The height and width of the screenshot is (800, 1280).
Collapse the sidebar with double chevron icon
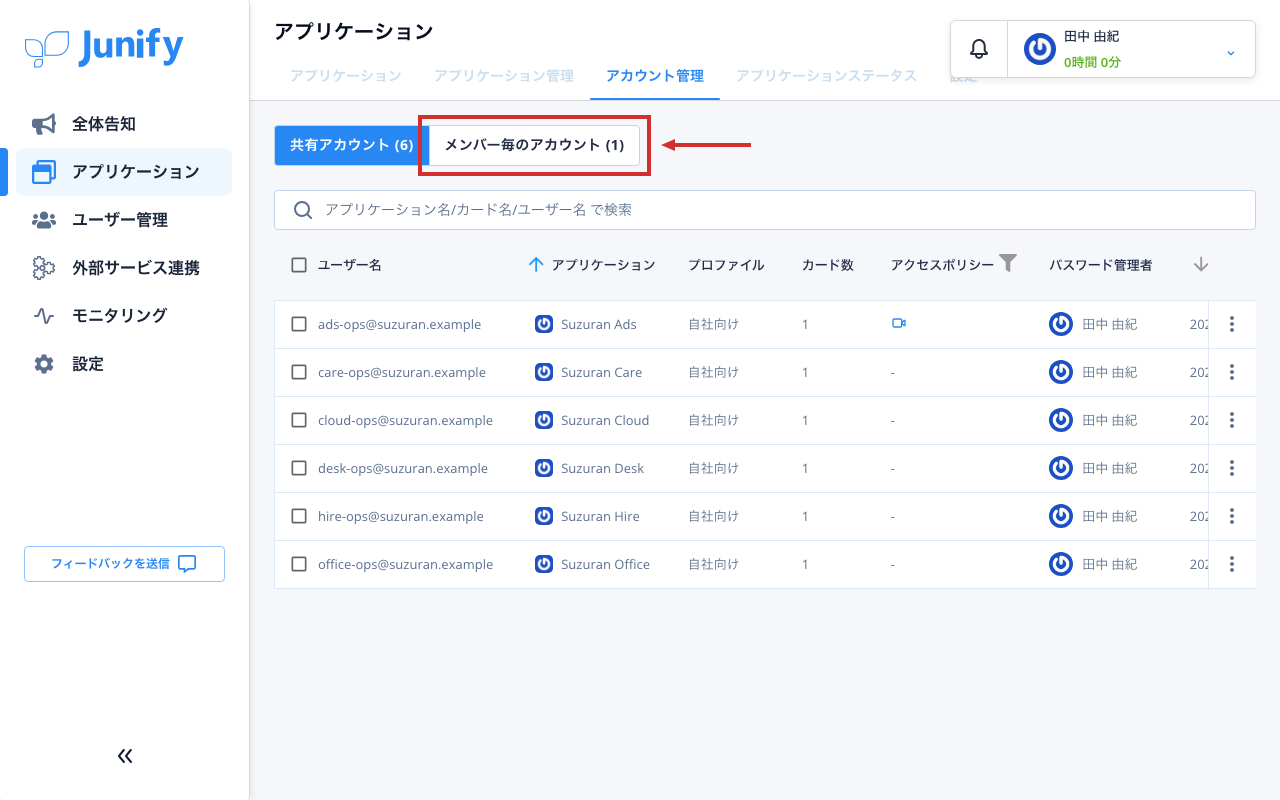pos(125,756)
